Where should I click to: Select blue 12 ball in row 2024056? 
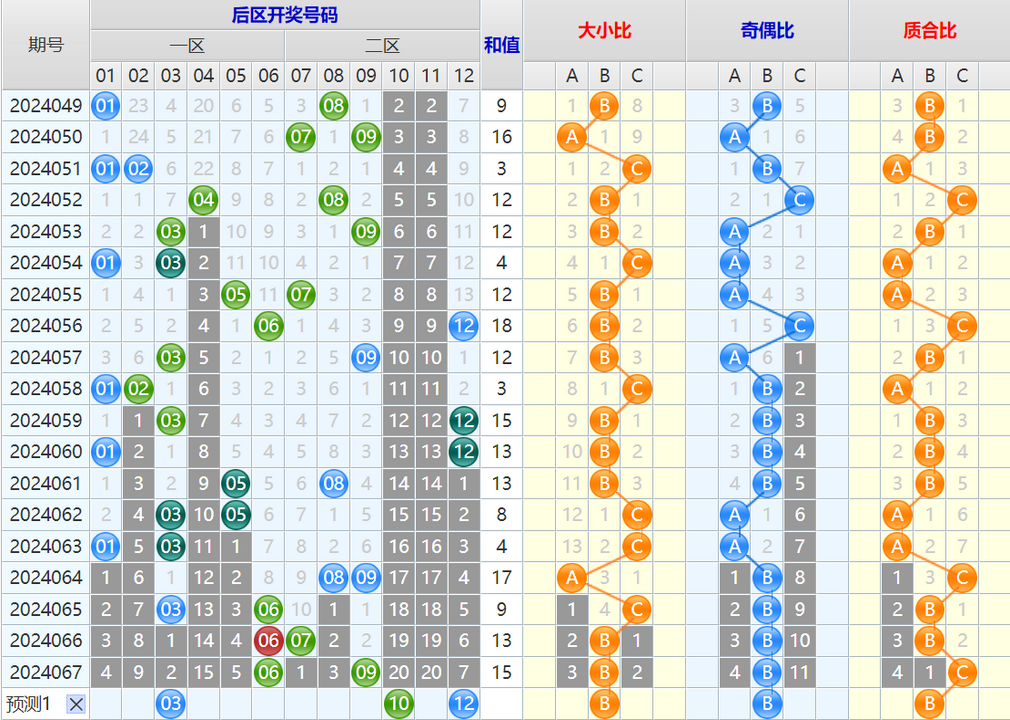[x=464, y=326]
